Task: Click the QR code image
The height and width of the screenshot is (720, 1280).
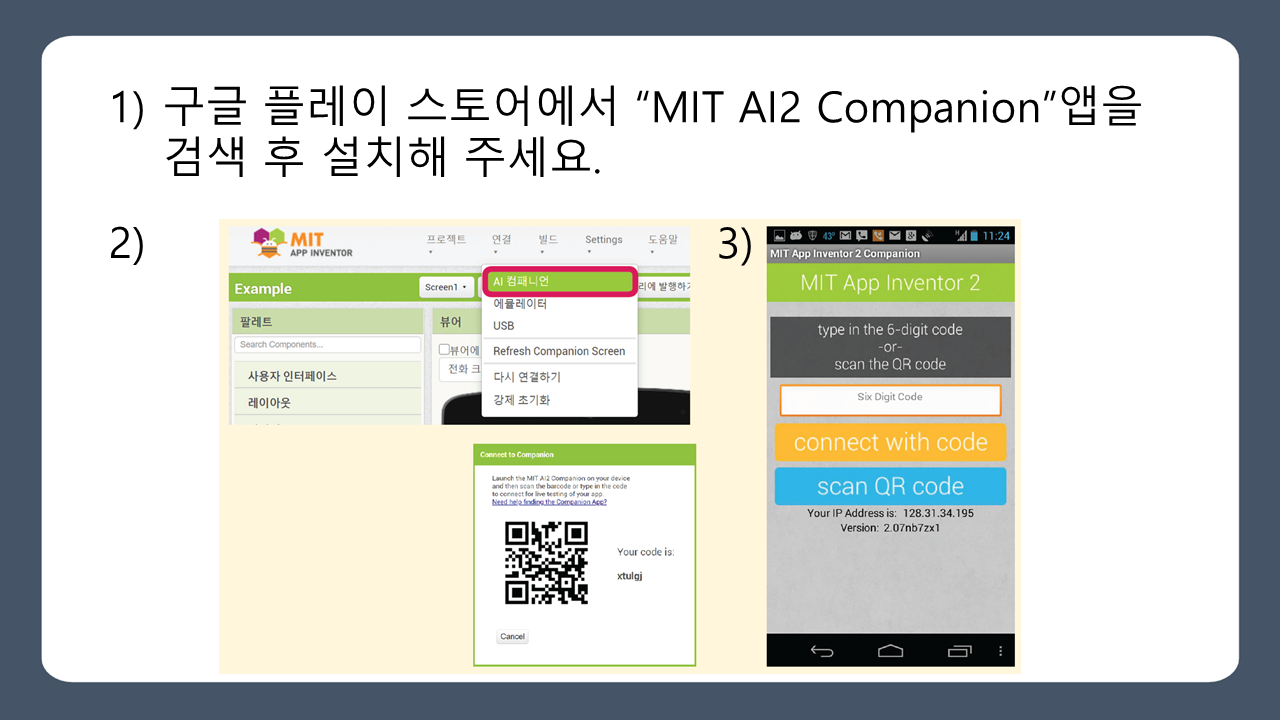Action: 546,562
